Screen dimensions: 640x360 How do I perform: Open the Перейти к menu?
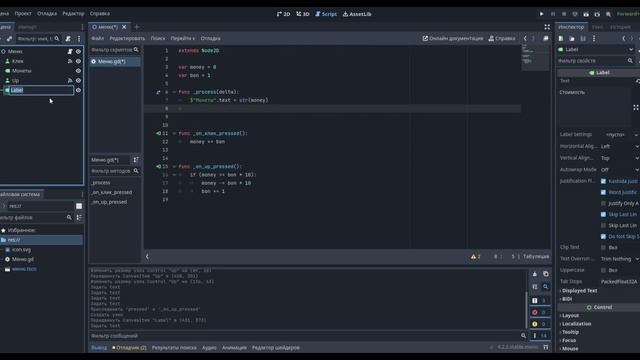pos(182,38)
